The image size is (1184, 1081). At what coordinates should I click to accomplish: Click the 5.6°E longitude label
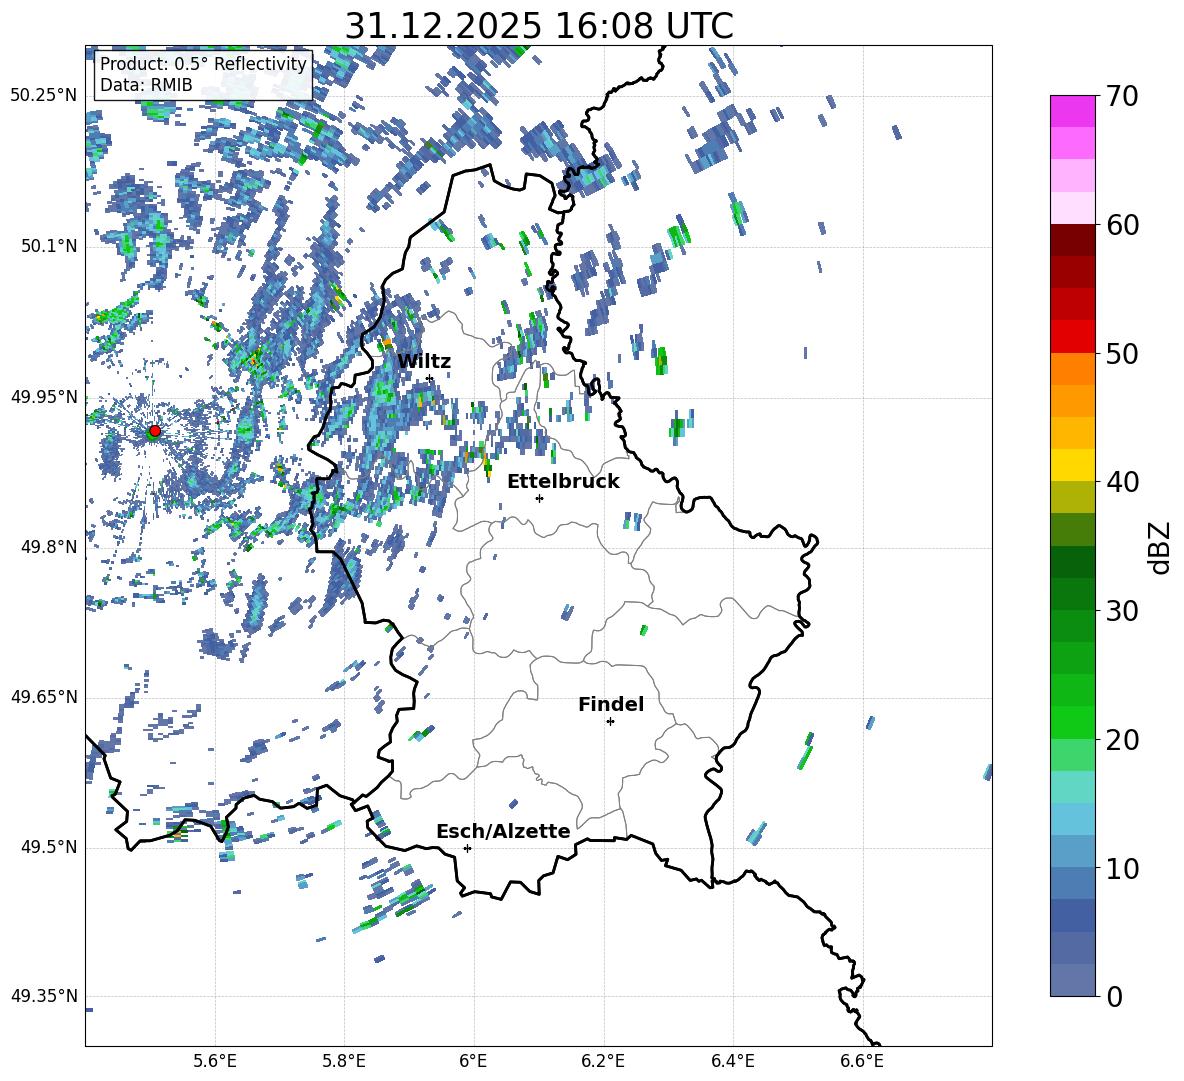[215, 1062]
